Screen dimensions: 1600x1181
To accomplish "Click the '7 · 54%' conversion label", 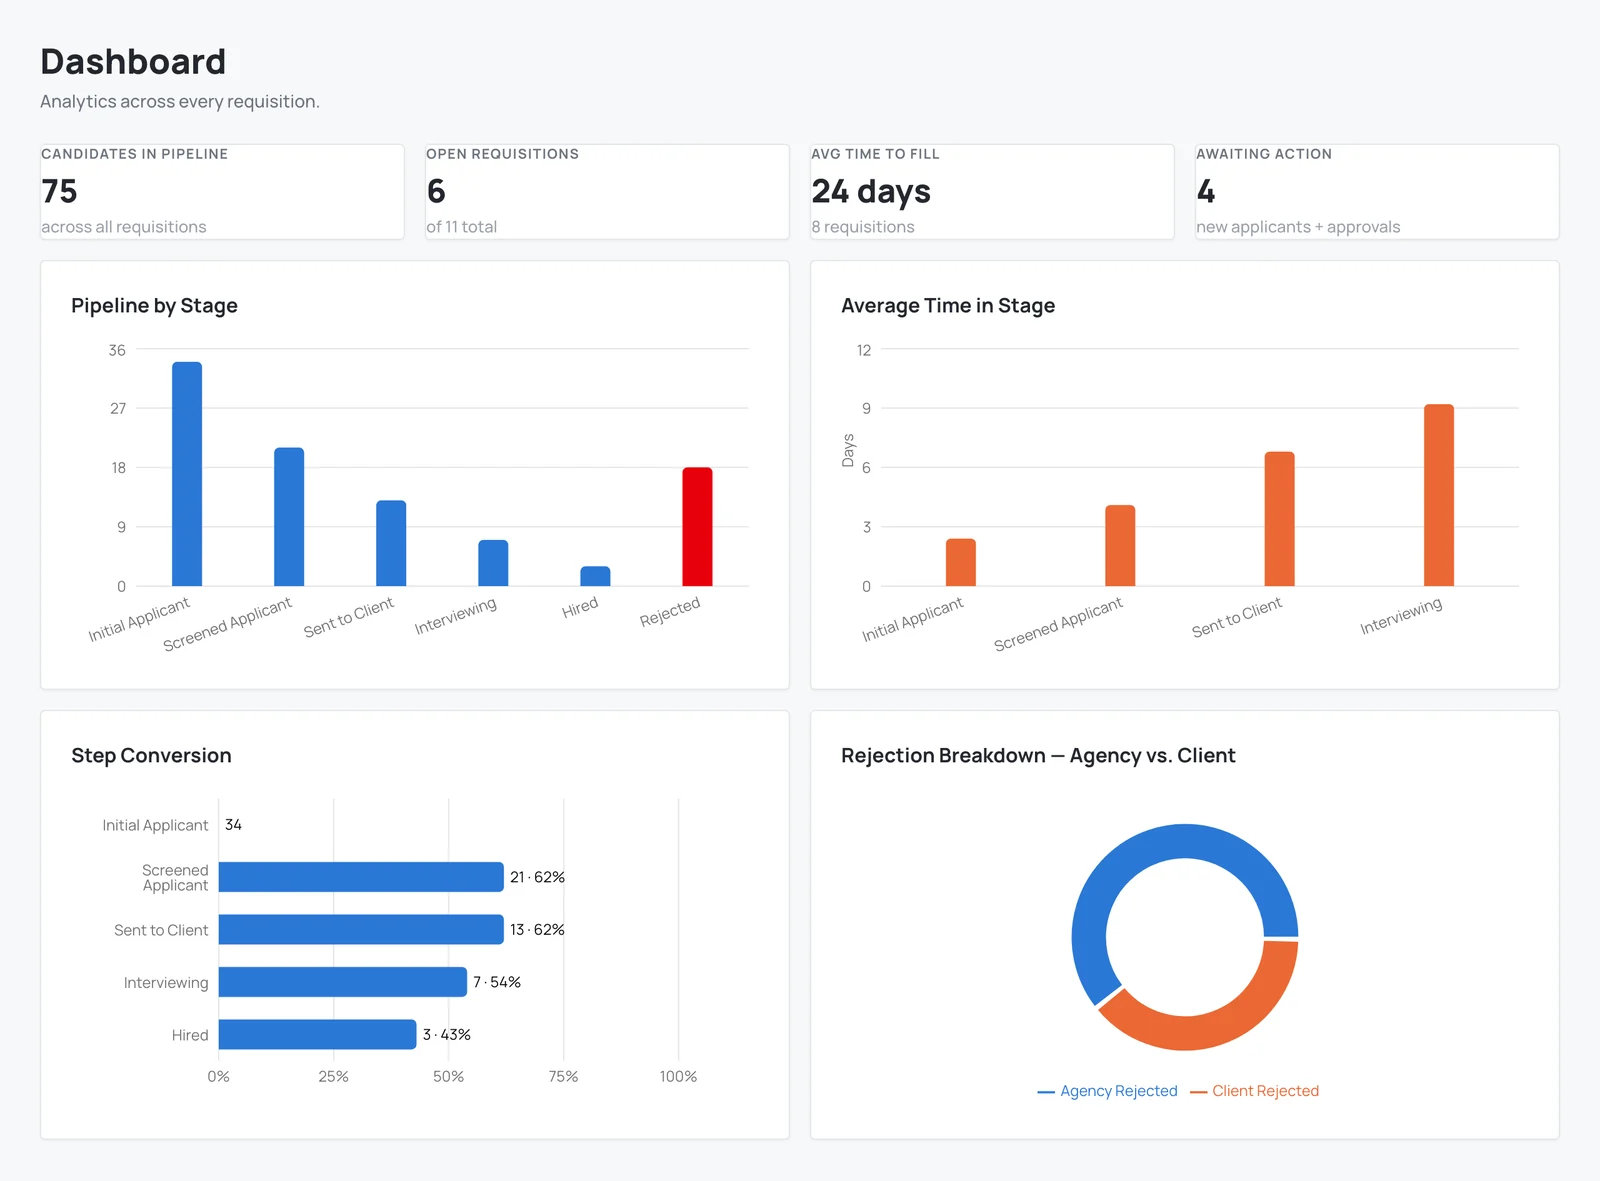I will click(x=497, y=982).
